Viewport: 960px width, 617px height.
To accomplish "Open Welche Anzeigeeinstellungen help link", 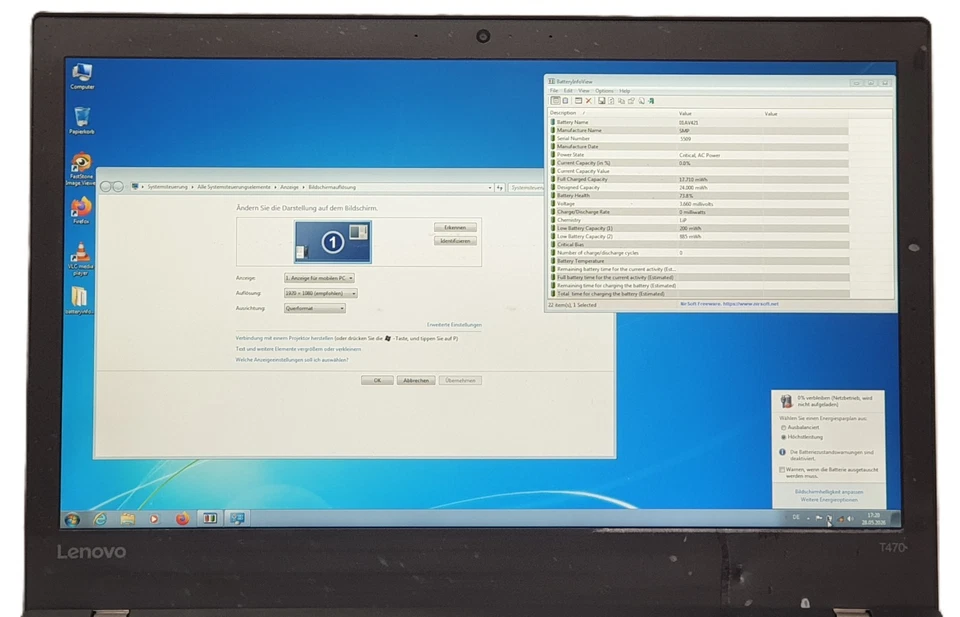I will coord(291,361).
